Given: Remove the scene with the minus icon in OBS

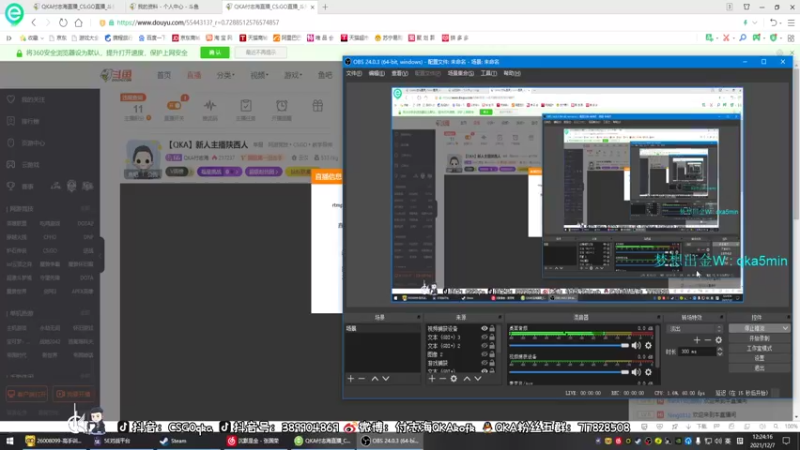Looking at the screenshot, I should [x=362, y=379].
